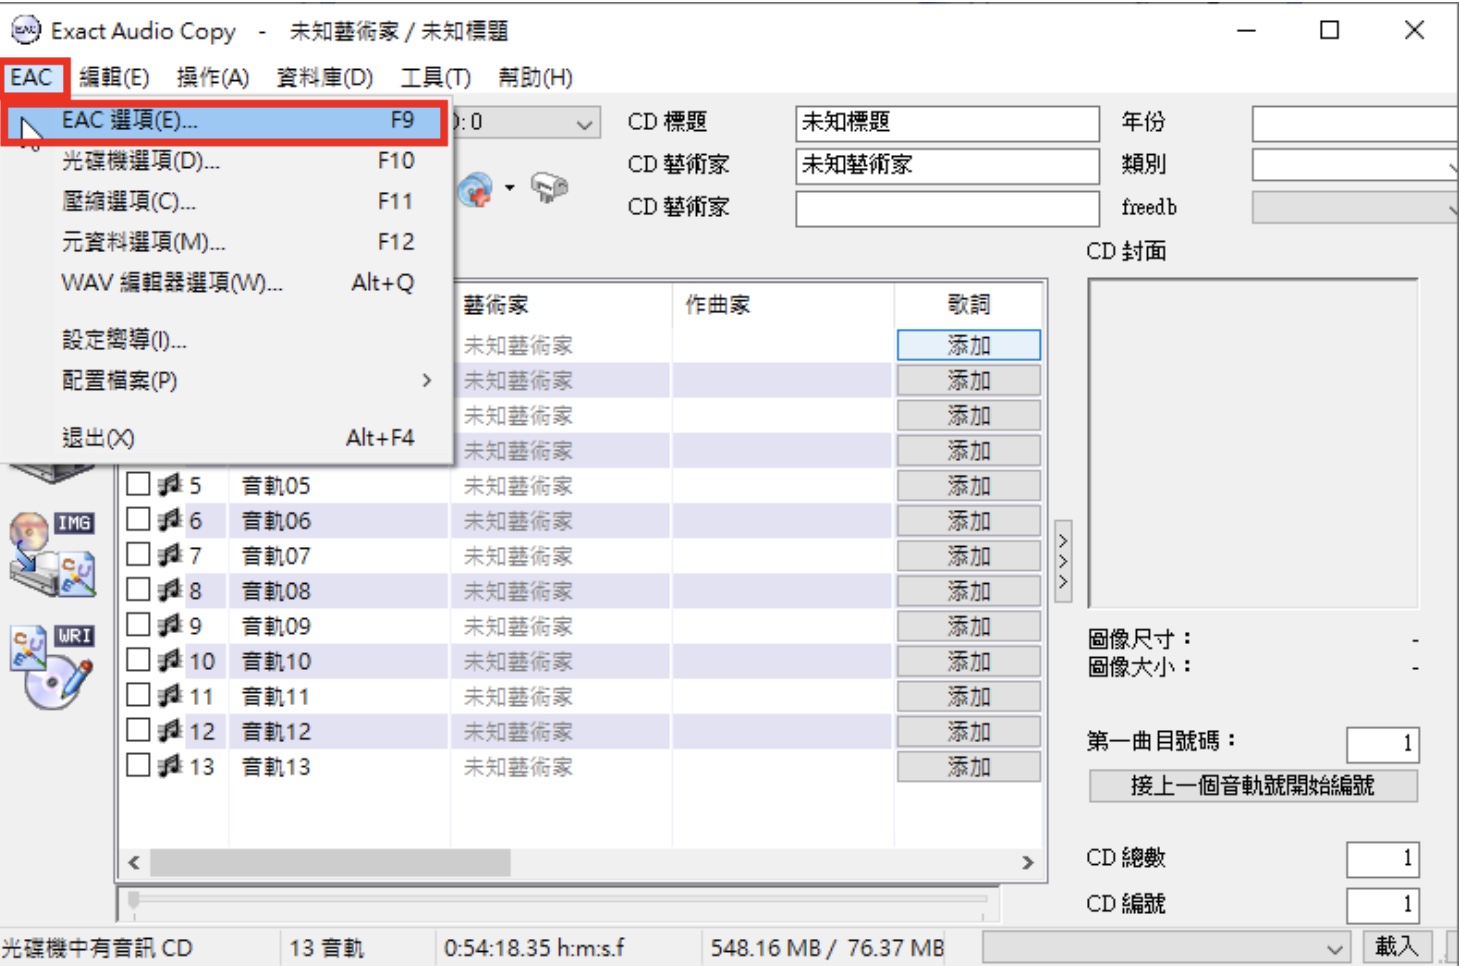The width and height of the screenshot is (1460, 966).
Task: Click 接上一個音軌號開始編號 button
Action: coord(1253,785)
